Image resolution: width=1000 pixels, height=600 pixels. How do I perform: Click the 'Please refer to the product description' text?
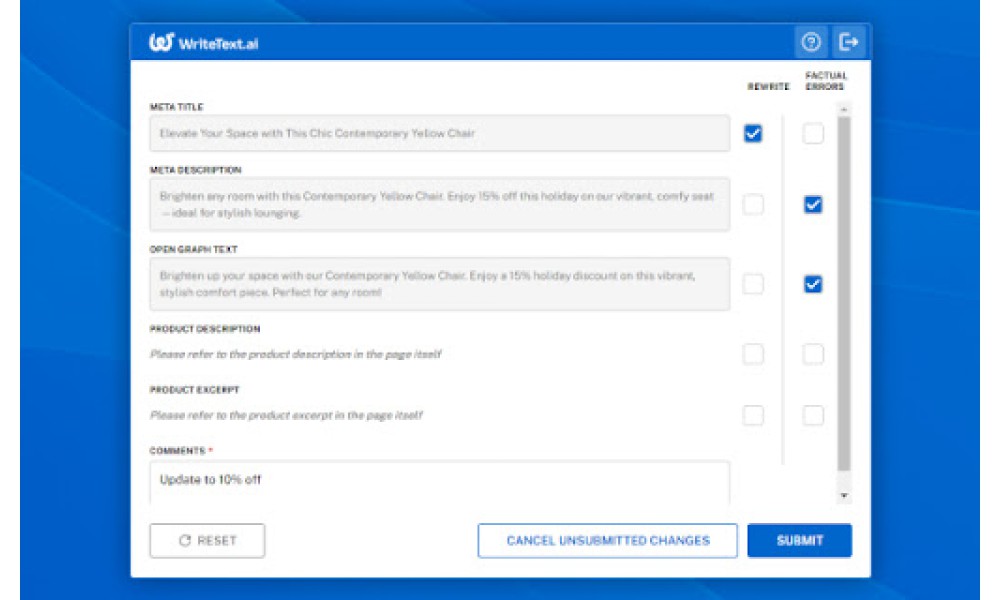point(295,354)
